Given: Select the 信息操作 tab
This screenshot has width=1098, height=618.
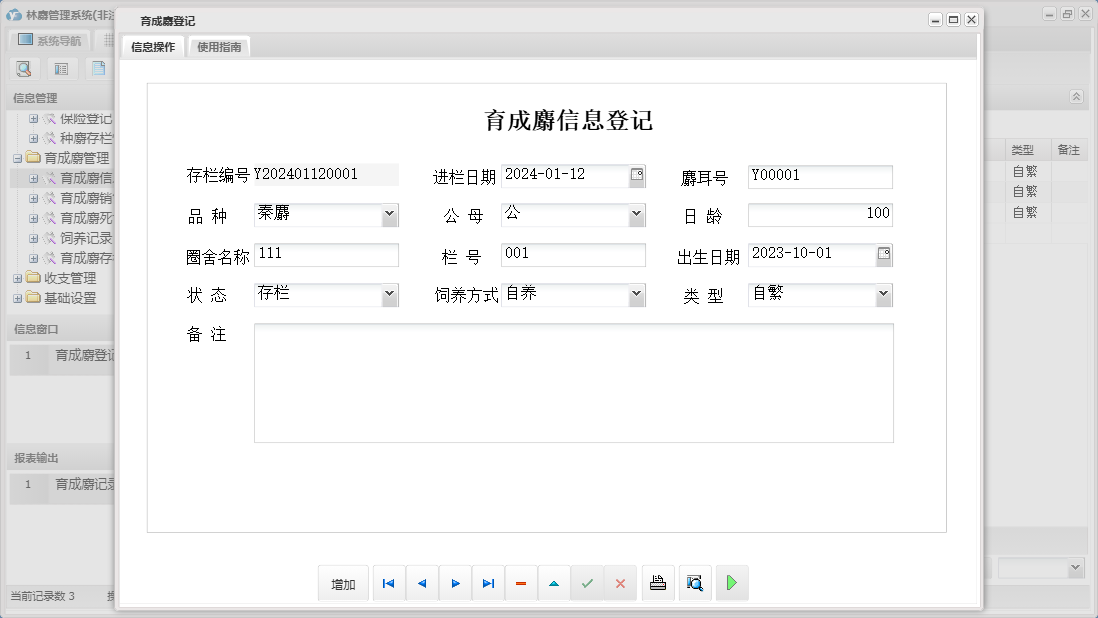Looking at the screenshot, I should 152,46.
